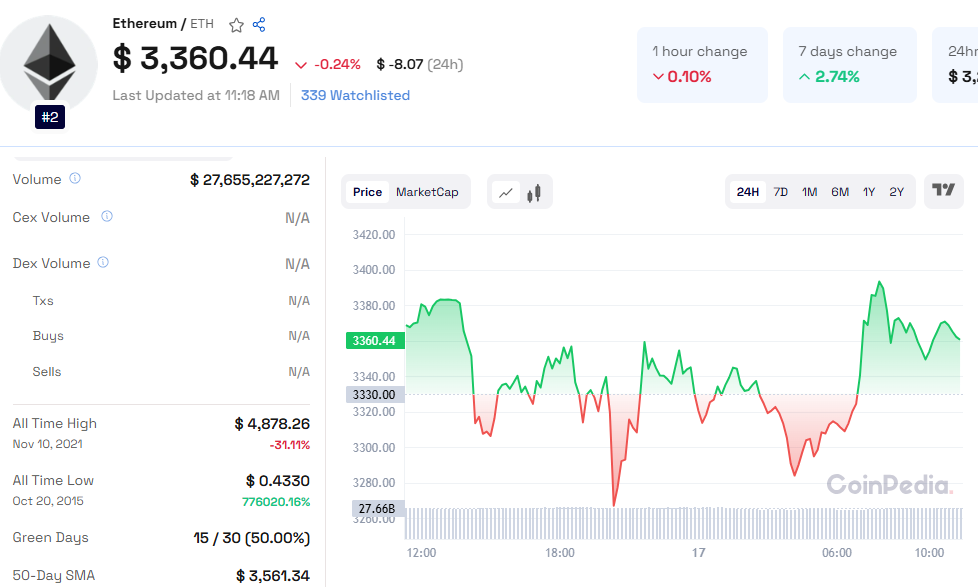The width and height of the screenshot is (978, 587).
Task: Click the 2.74% seven days change value
Action: 837,77
